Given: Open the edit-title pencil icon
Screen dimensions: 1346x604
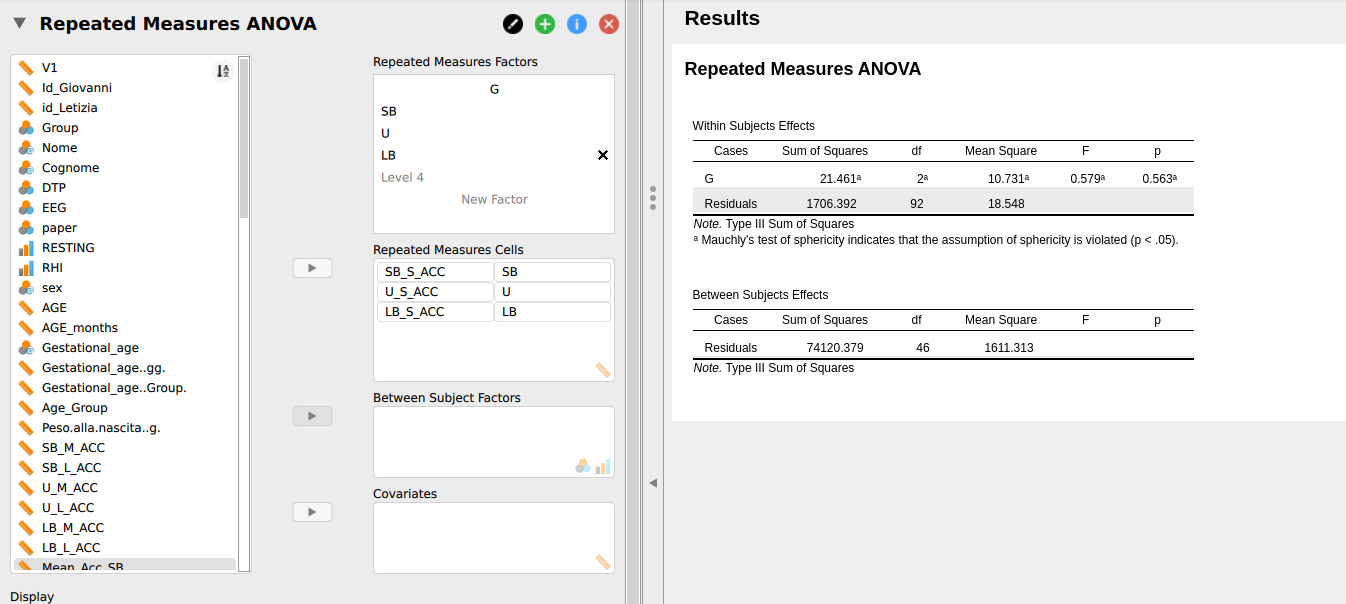Looking at the screenshot, I should 513,23.
